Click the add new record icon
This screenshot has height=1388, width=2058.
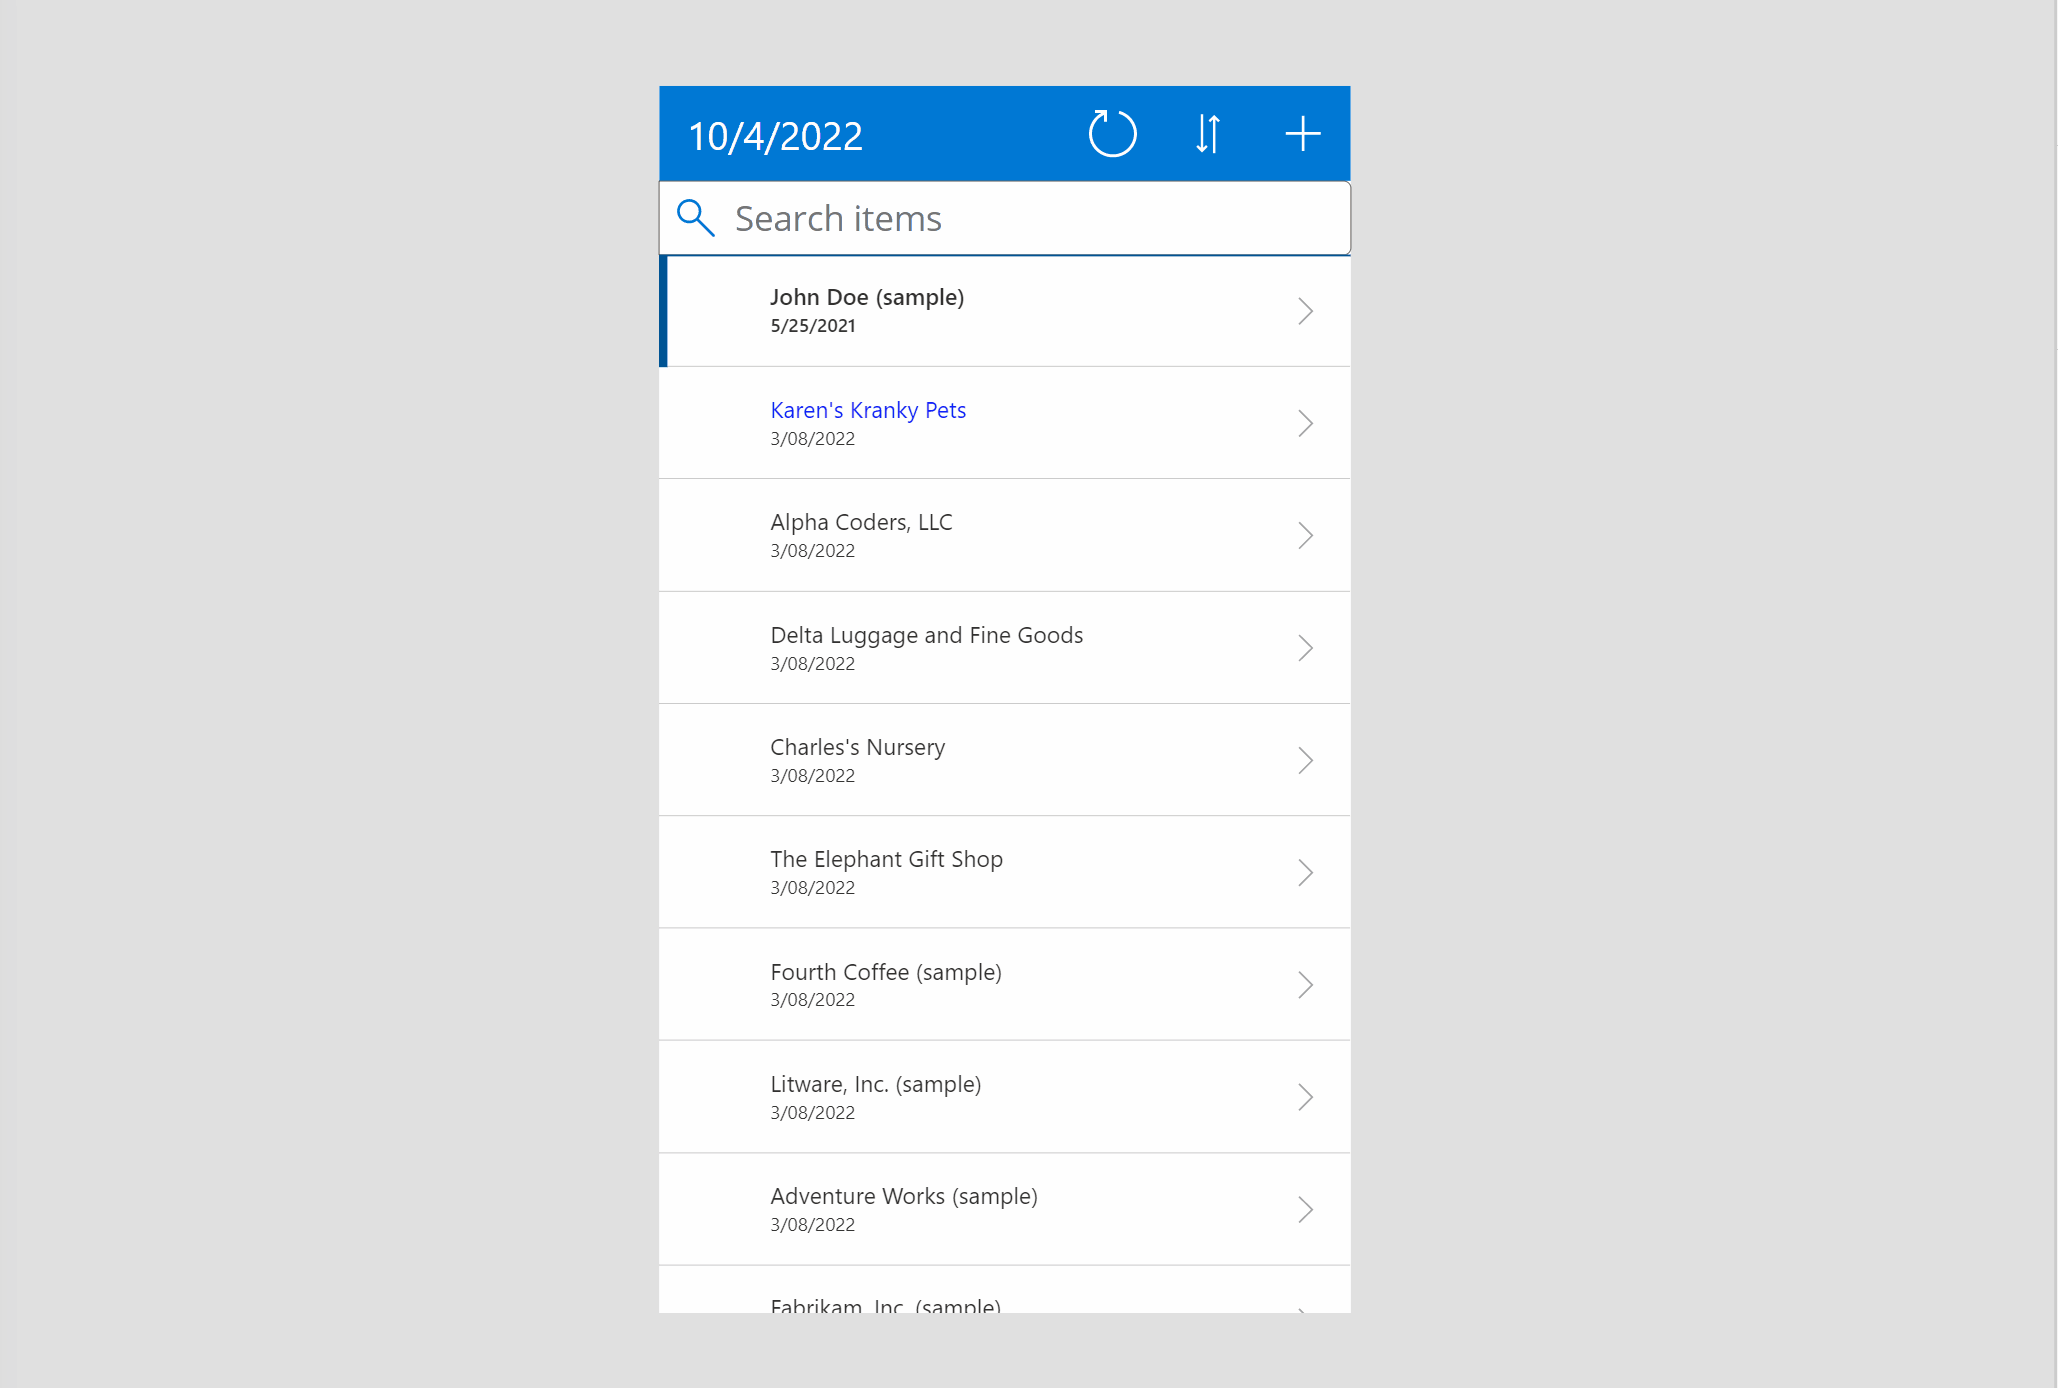pyautogui.click(x=1302, y=133)
